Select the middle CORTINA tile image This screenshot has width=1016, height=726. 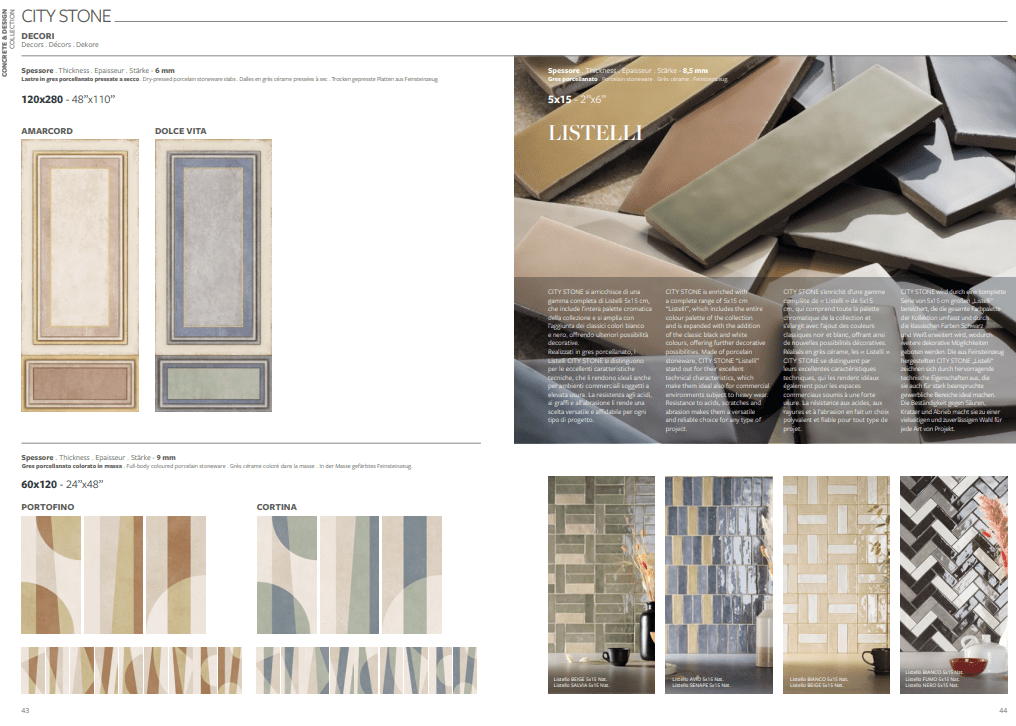click(349, 574)
